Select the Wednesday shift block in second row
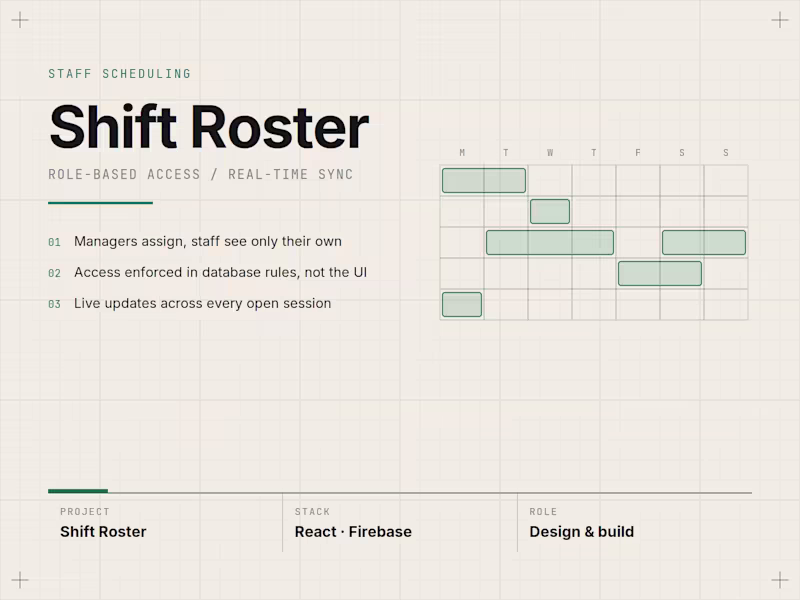 point(550,212)
